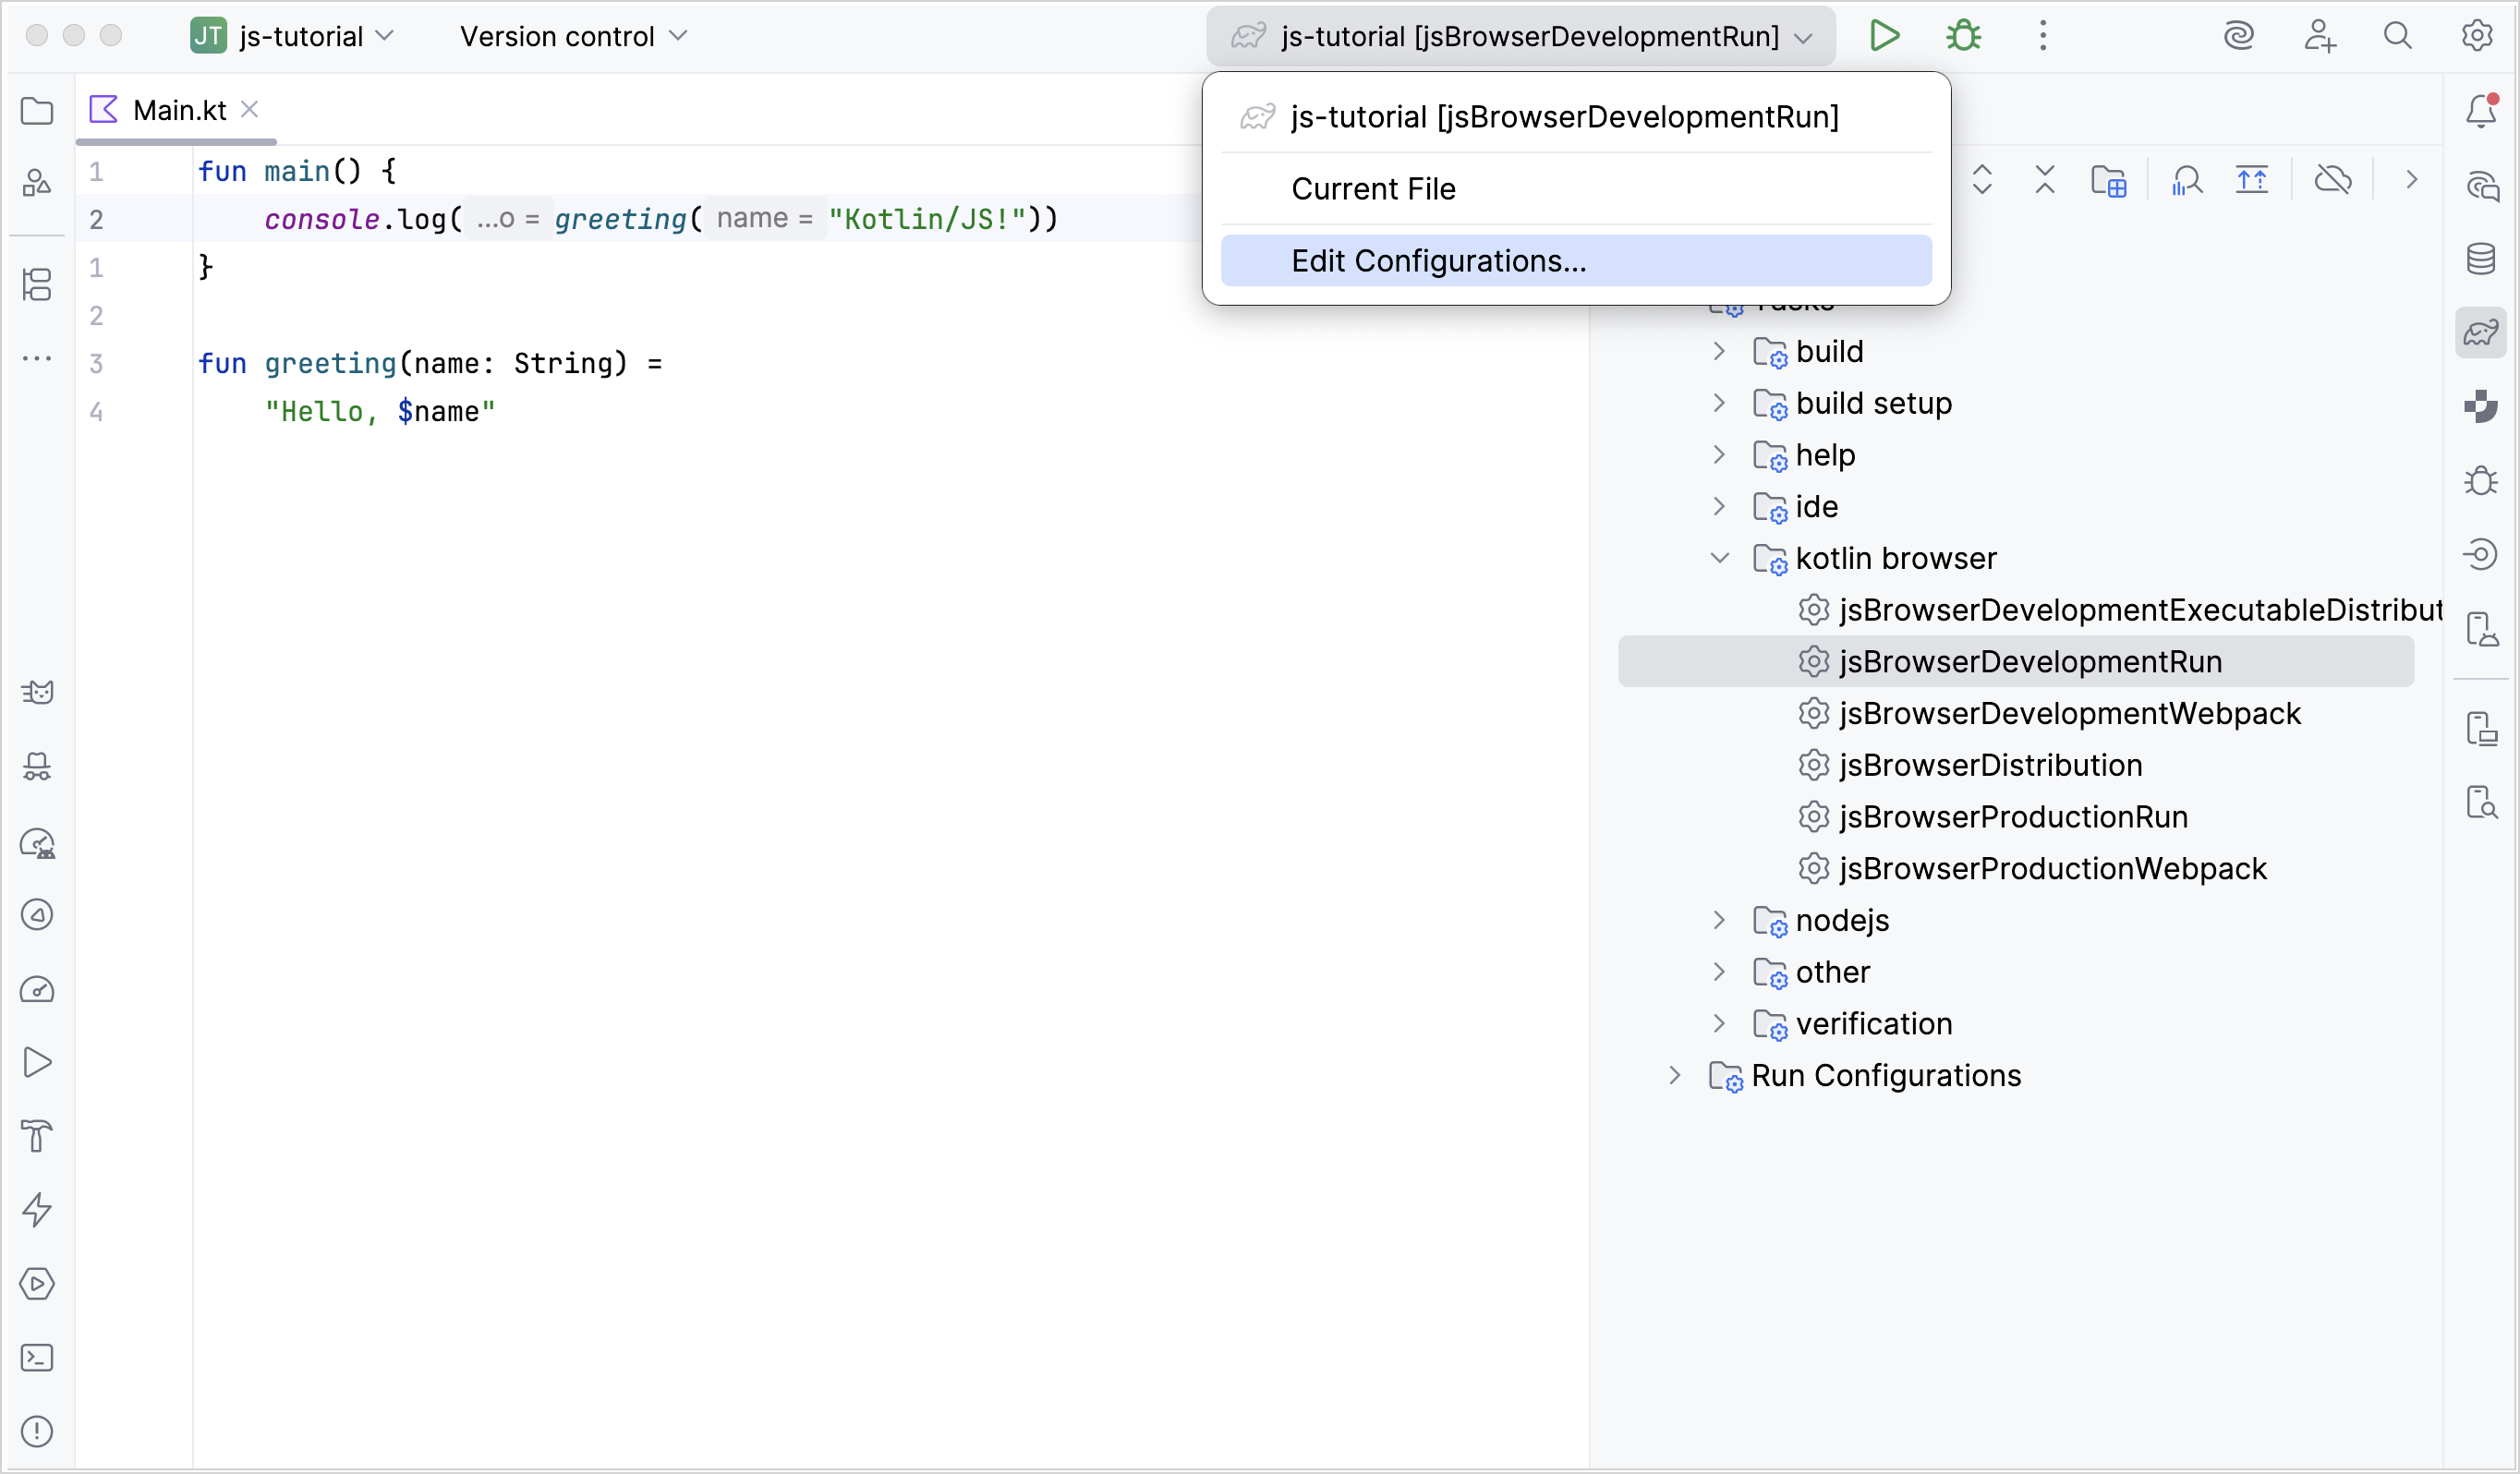
Task: Open the Problems tool window
Action: pos(37,1432)
